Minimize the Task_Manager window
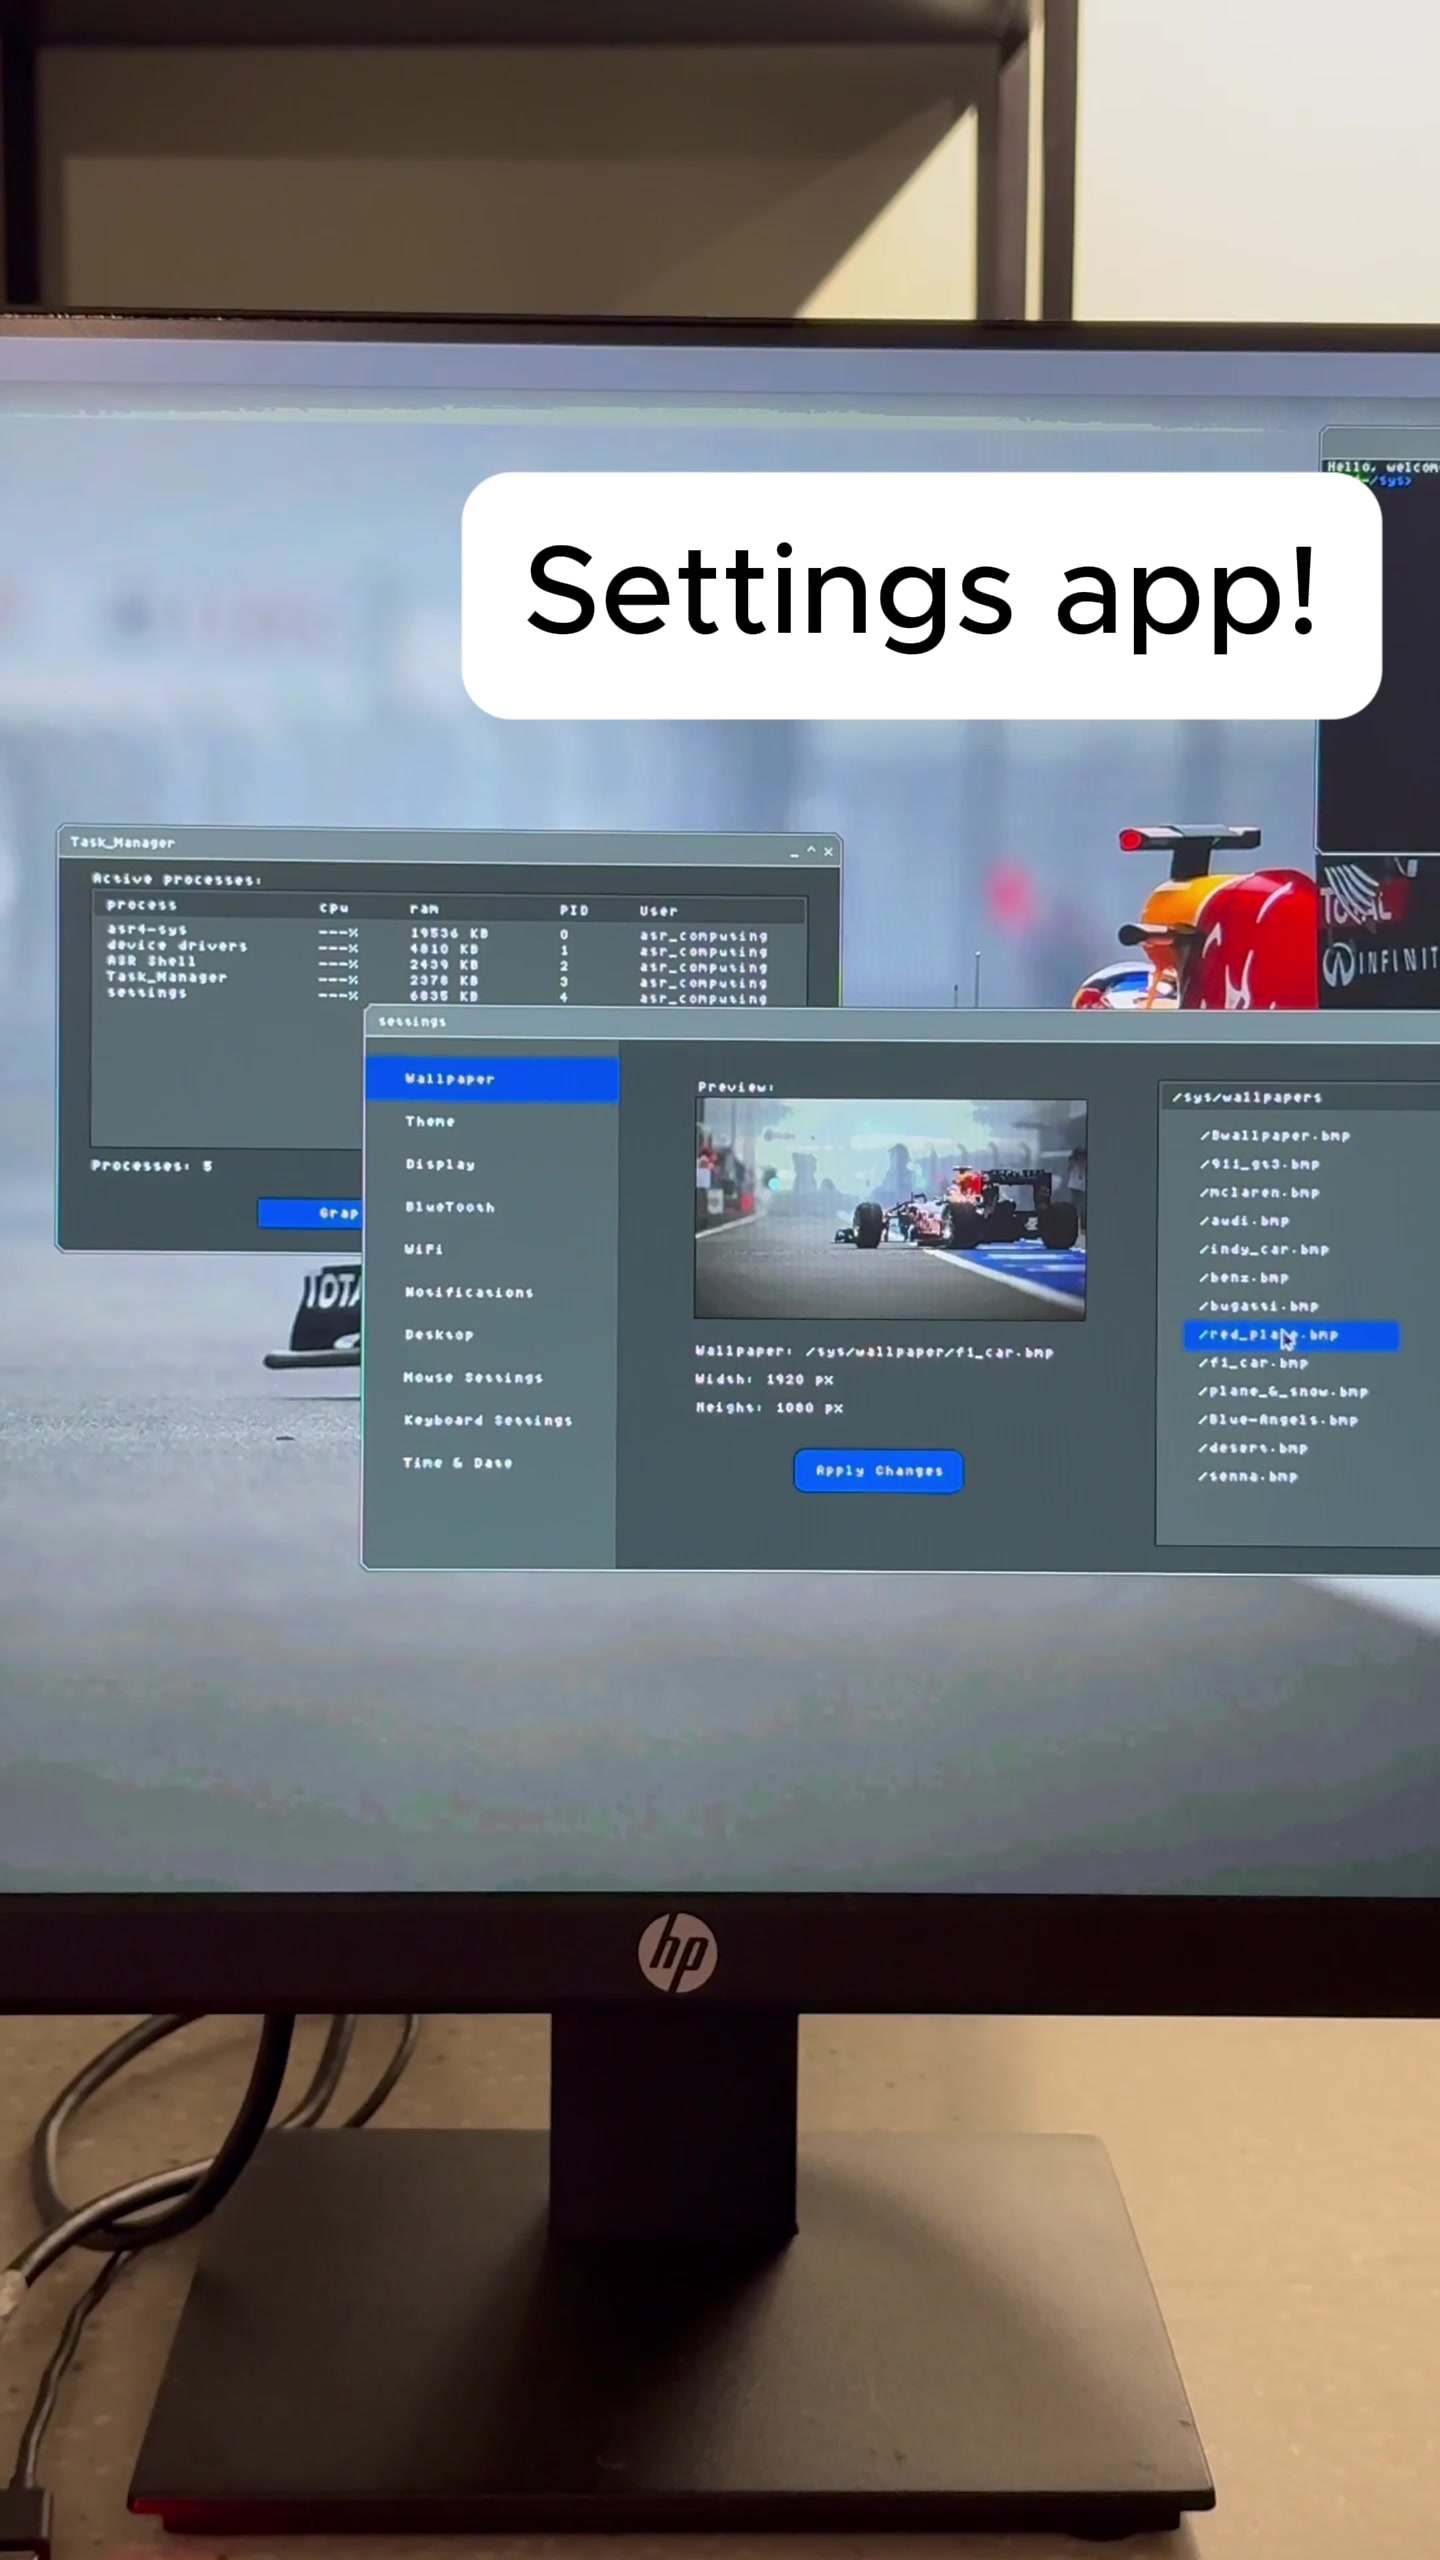This screenshot has height=2560, width=1440. pyautogui.click(x=794, y=852)
